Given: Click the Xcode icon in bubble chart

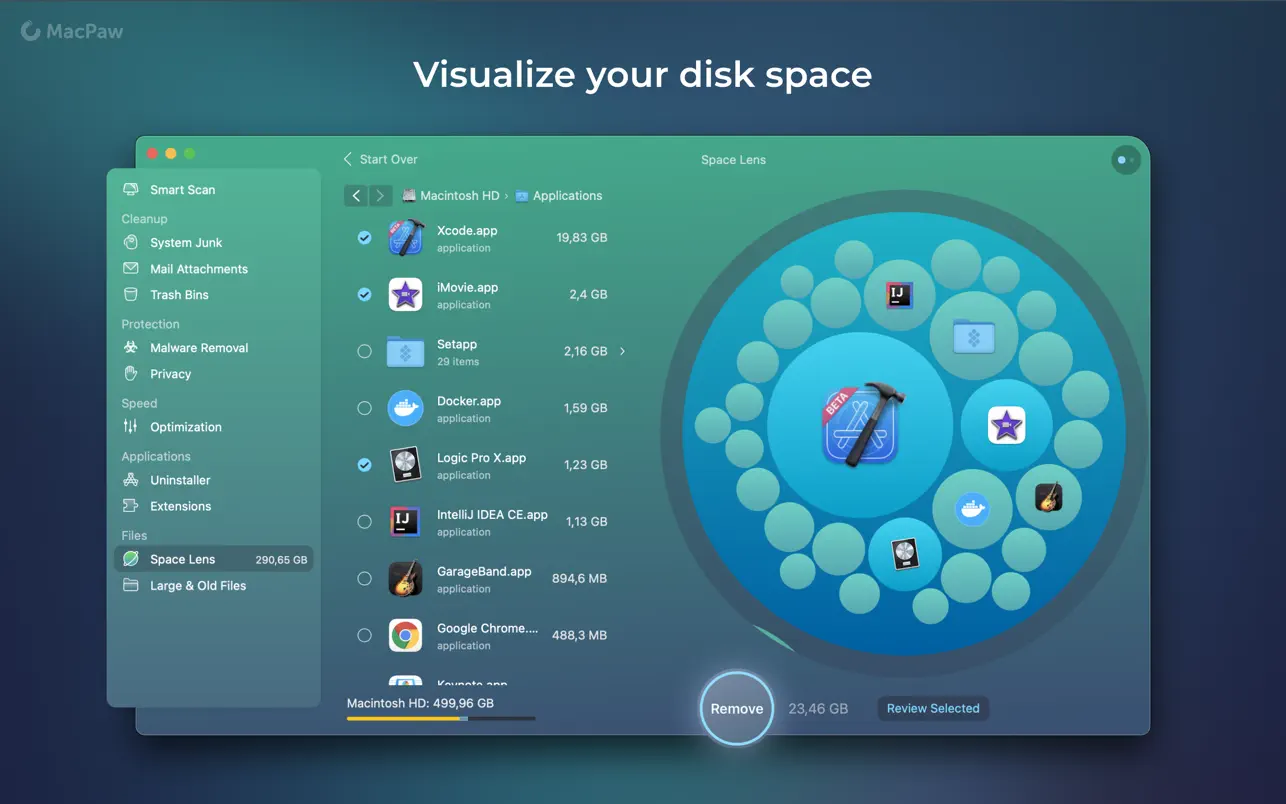Looking at the screenshot, I should pyautogui.click(x=860, y=425).
